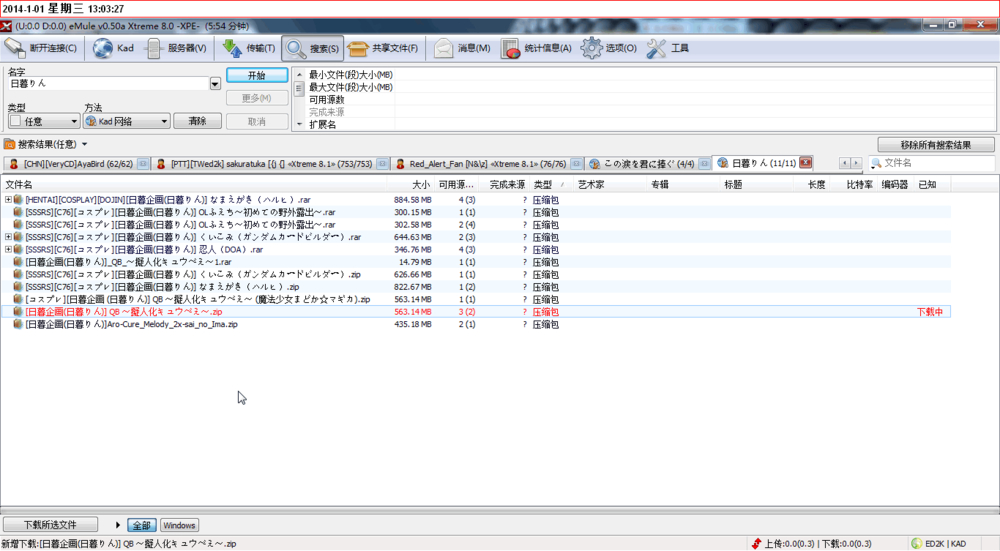Image resolution: width=1000 pixels, height=551 pixels.
Task: Open the Servers (服务器) toolbar icon
Action: click(x=153, y=48)
